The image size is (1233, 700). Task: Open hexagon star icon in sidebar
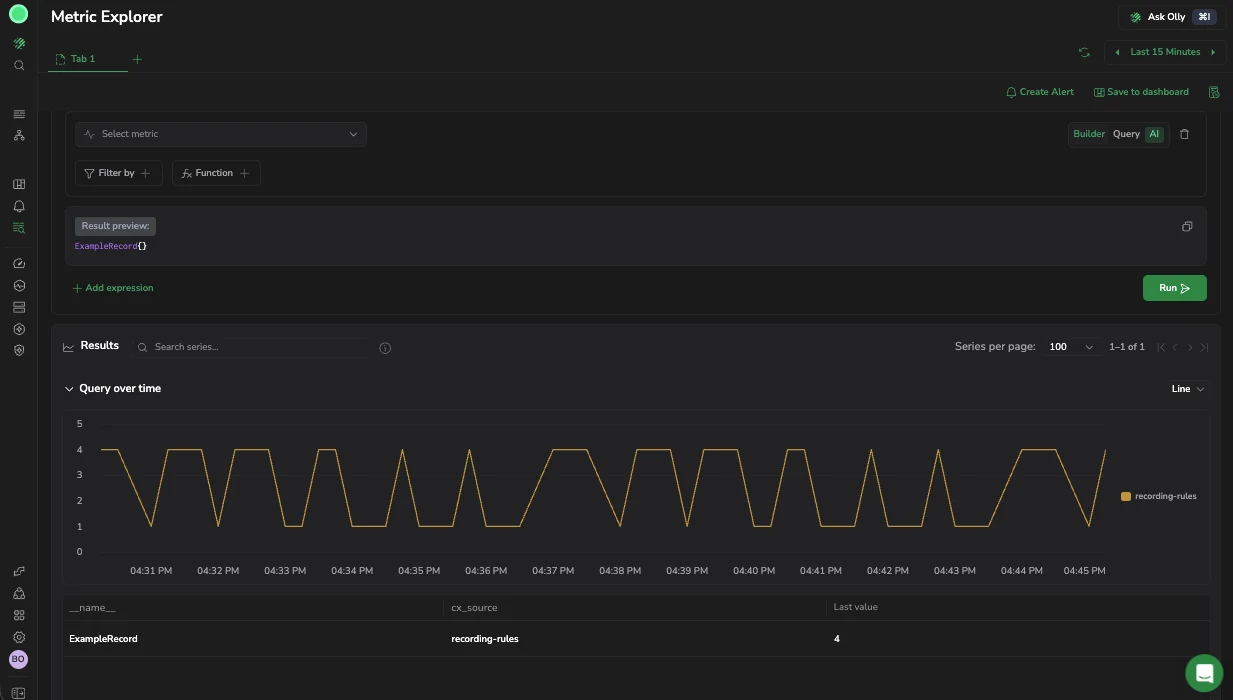pos(18,329)
